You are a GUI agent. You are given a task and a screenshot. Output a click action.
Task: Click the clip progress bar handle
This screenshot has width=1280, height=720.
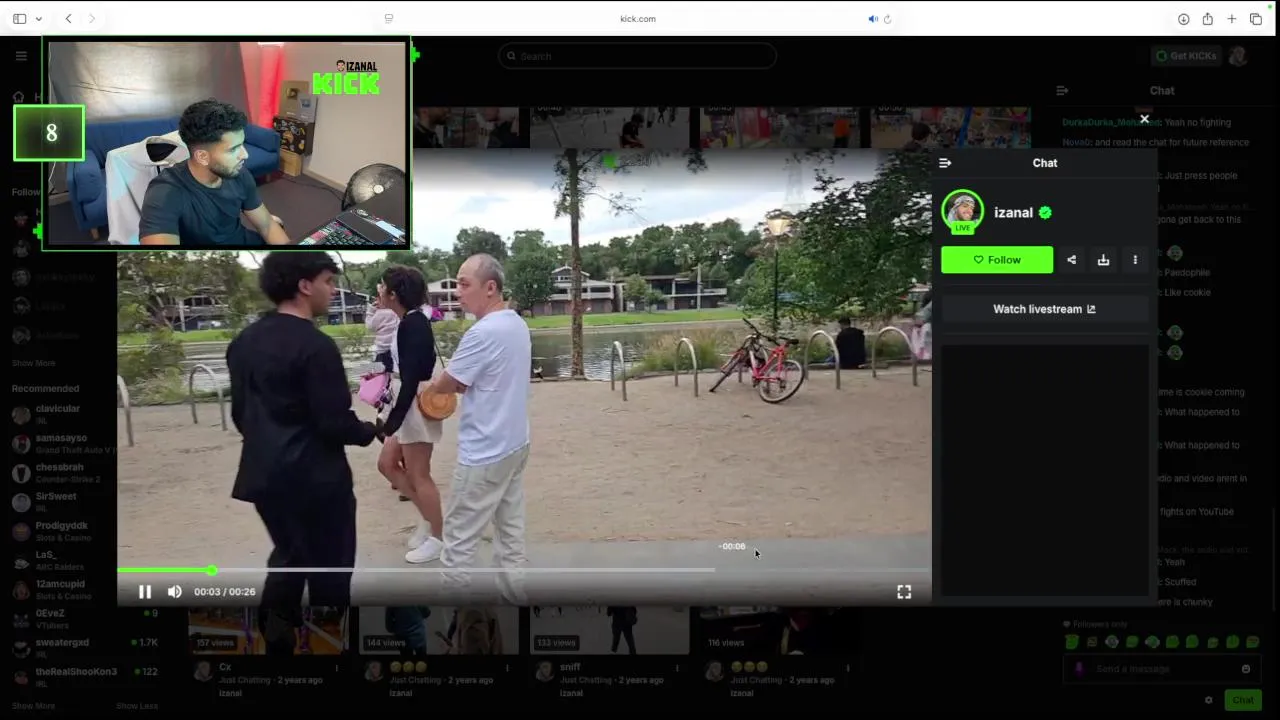coord(211,570)
